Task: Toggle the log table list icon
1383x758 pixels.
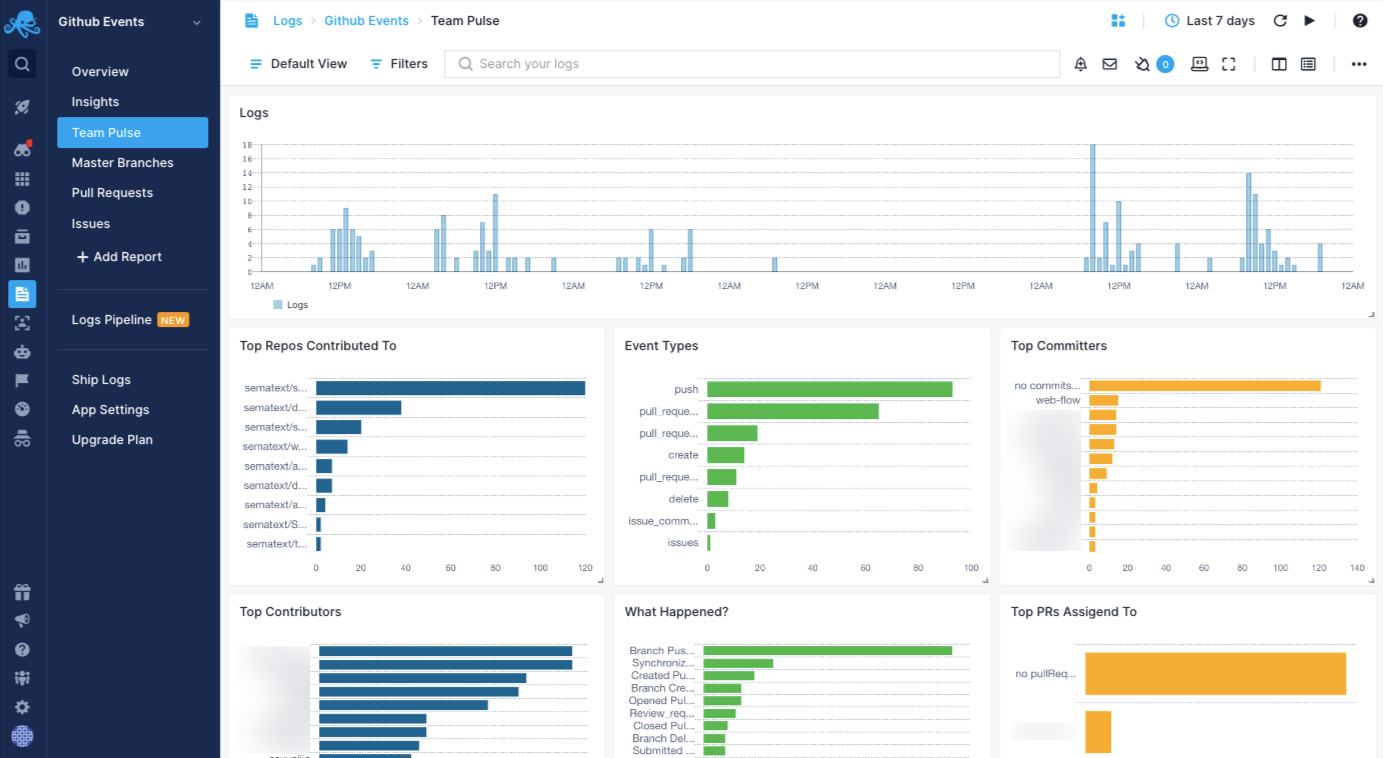Action: (x=1308, y=64)
